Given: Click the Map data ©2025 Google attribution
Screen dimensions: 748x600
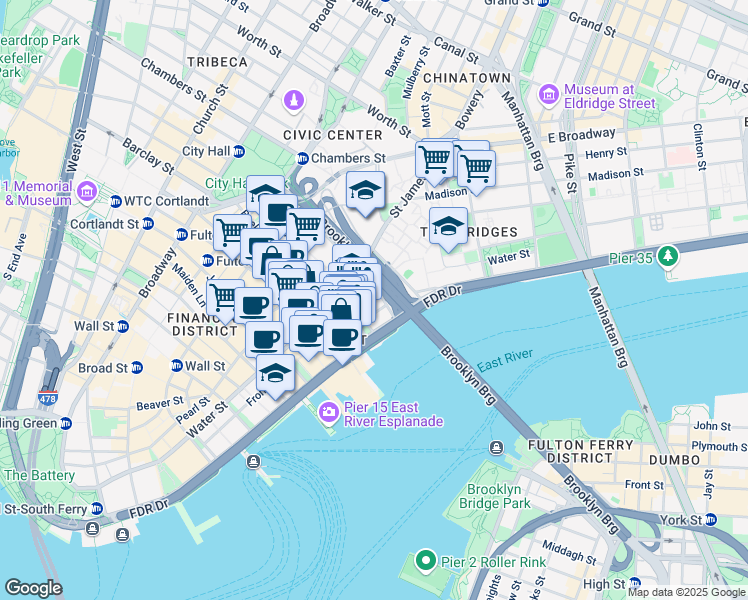Looking at the screenshot, I should click(x=687, y=593).
